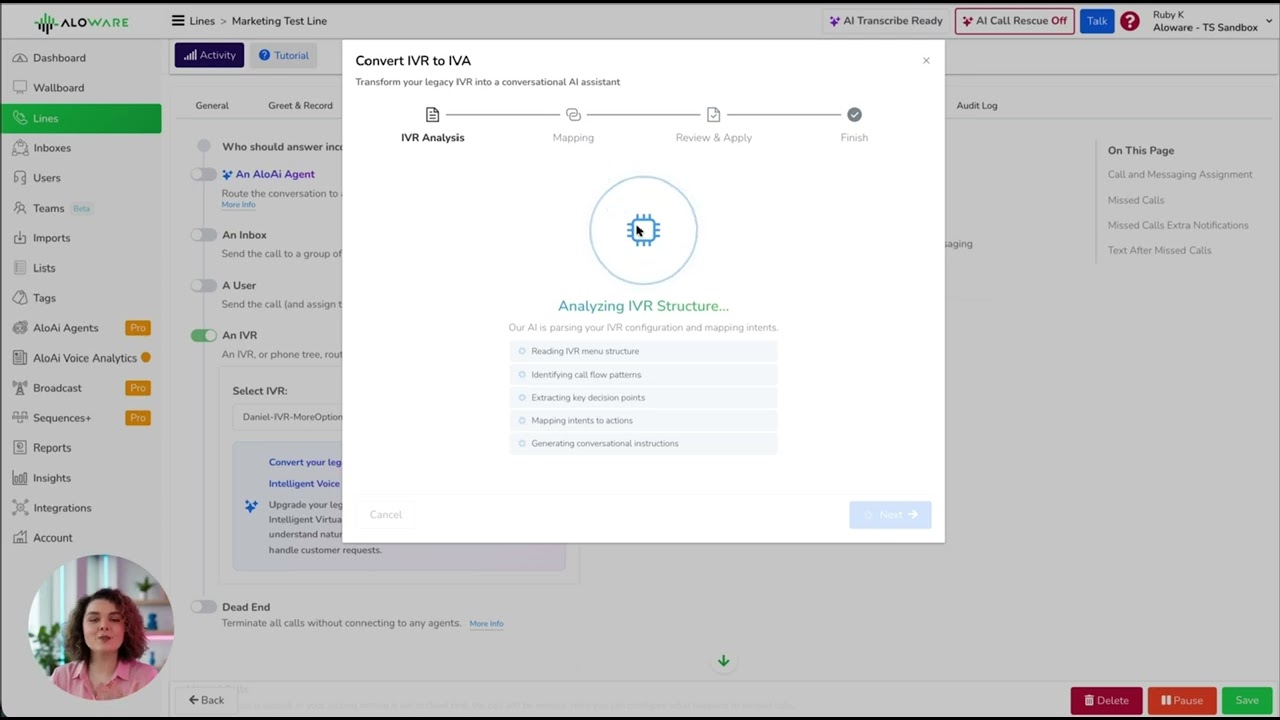Screen dimensions: 1280x720
Task: Go back with the Back button
Action: [x=206, y=700]
